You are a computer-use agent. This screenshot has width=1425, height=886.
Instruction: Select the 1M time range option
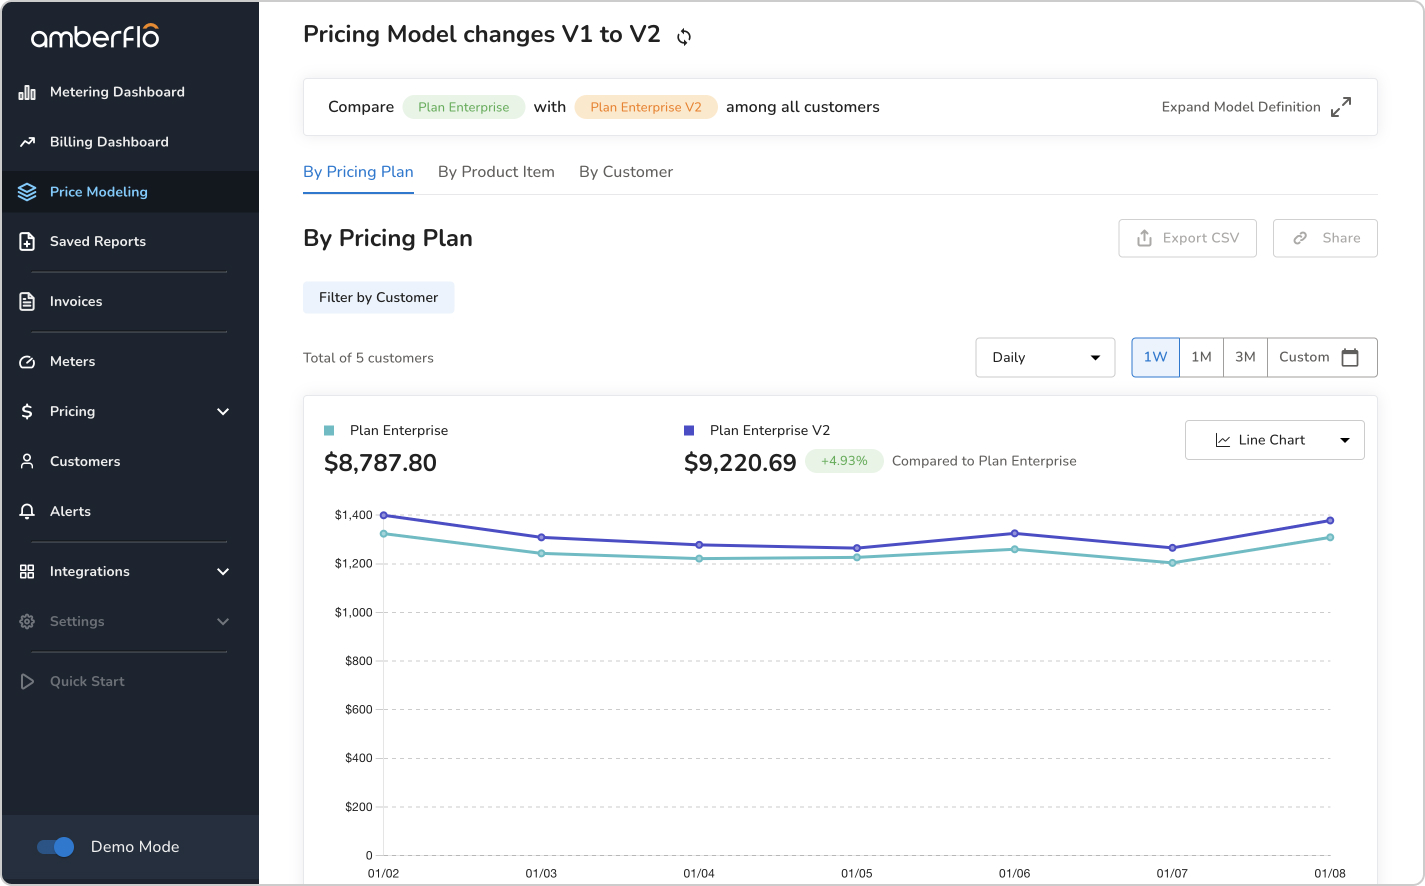1200,357
